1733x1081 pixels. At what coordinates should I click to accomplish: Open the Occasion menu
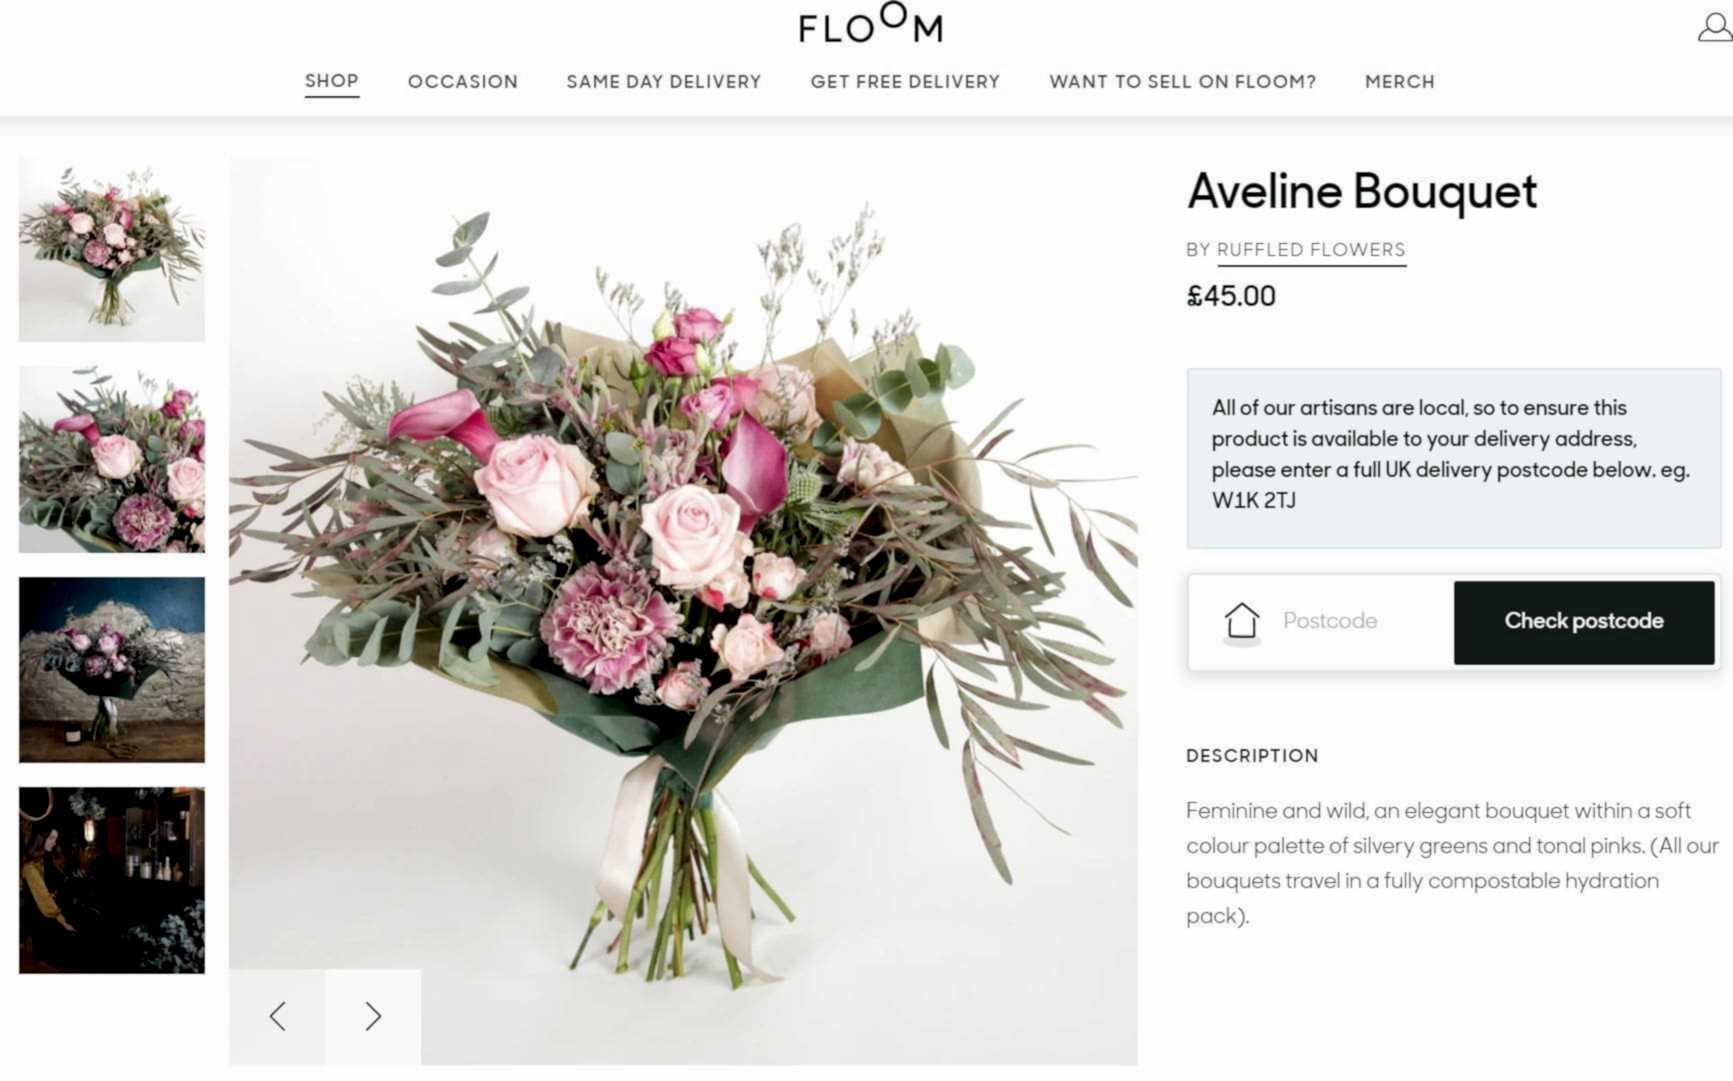[463, 82]
